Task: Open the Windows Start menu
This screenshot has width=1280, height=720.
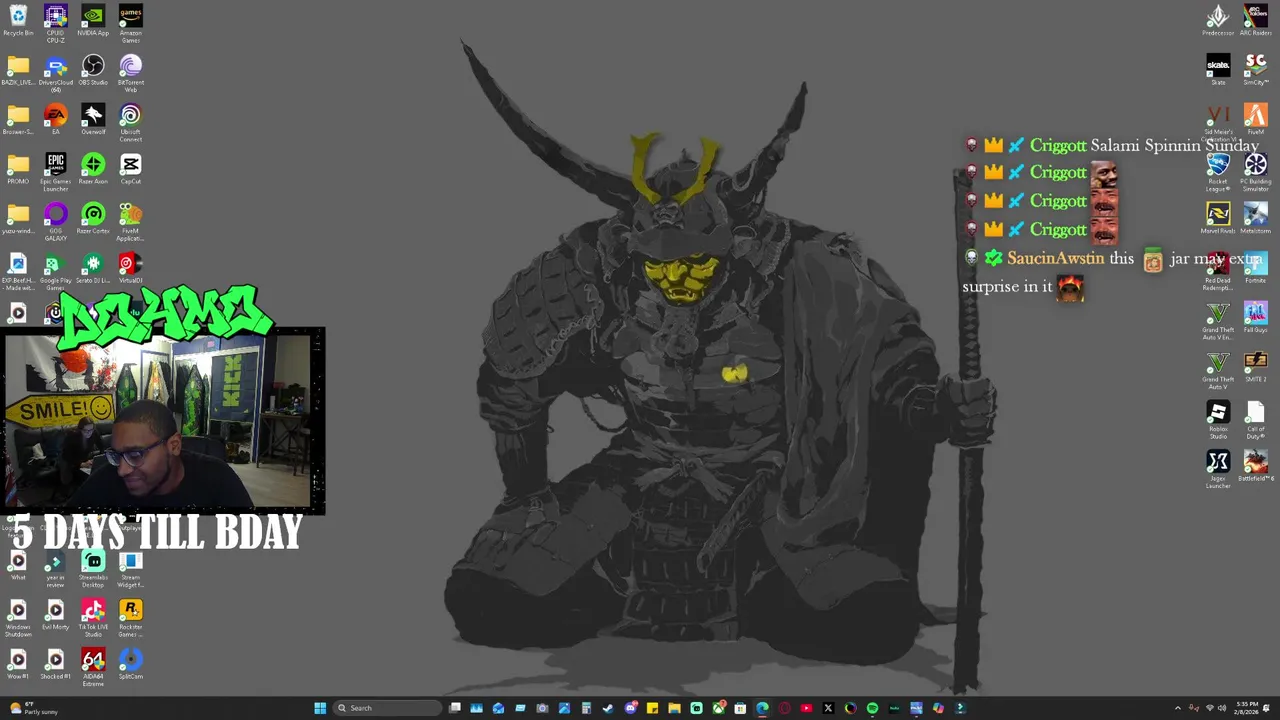Action: pos(320,708)
